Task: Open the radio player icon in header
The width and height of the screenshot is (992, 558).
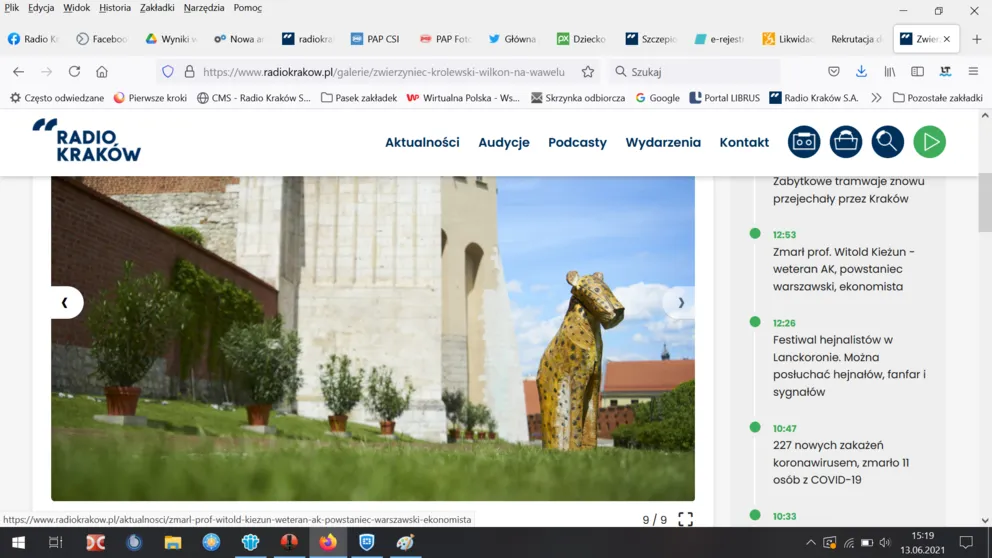Action: point(803,142)
